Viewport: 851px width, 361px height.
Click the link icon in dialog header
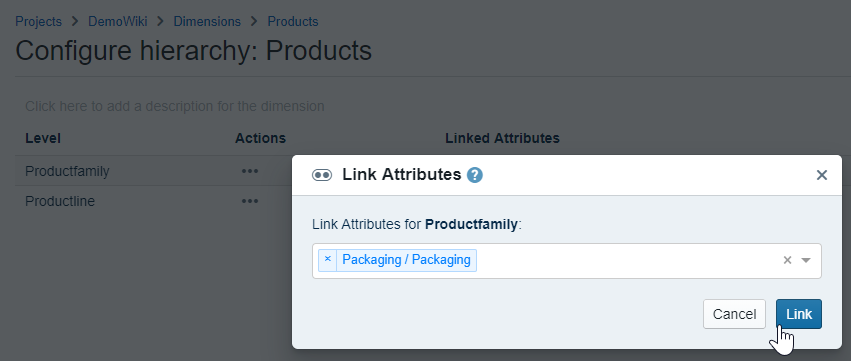[322, 175]
